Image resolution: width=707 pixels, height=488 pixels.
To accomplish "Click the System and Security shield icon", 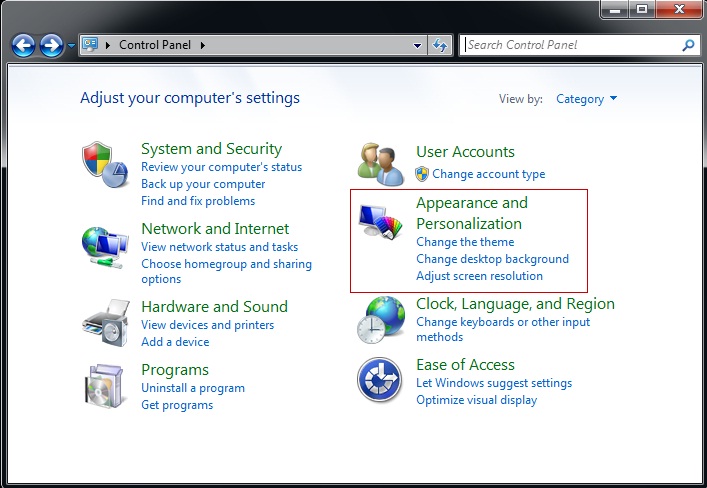I will (104, 164).
